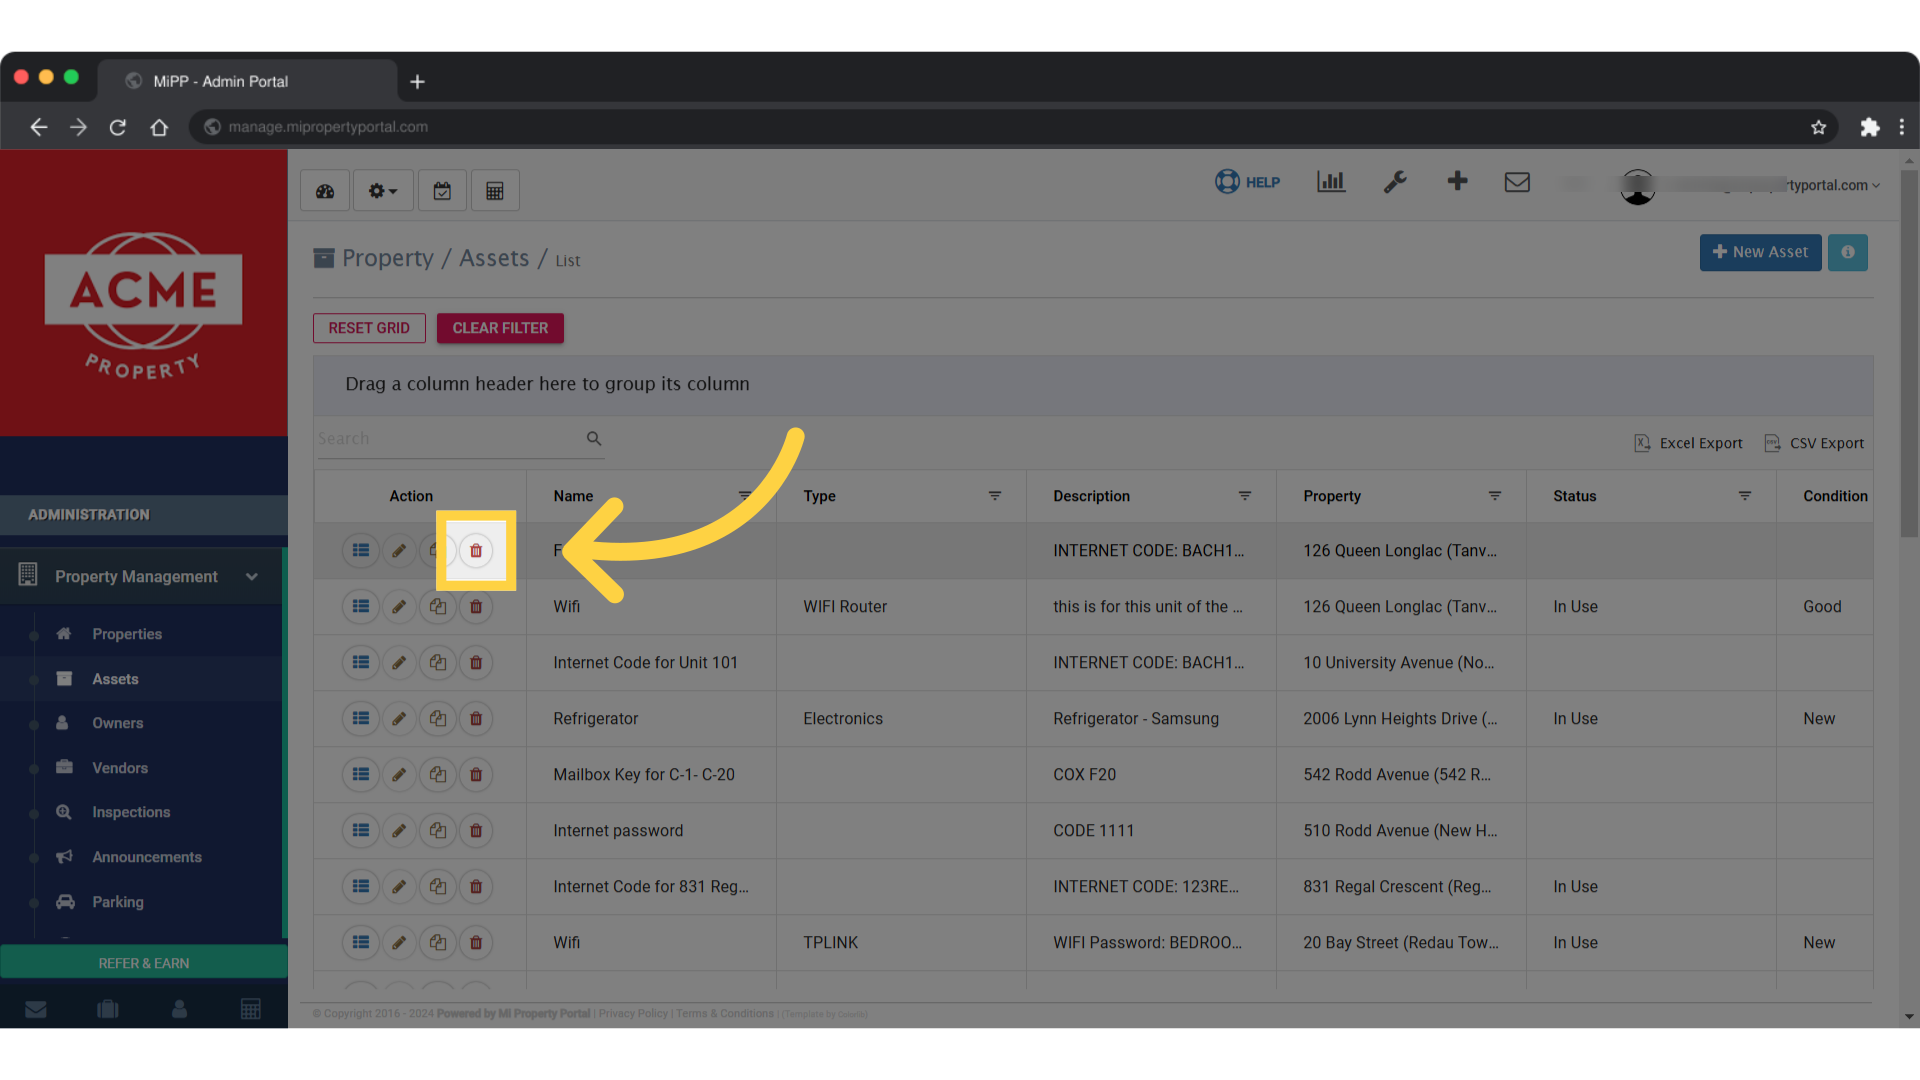Image resolution: width=1920 pixels, height=1080 pixels.
Task: View details of Internet password via list icon
Action: (x=360, y=830)
